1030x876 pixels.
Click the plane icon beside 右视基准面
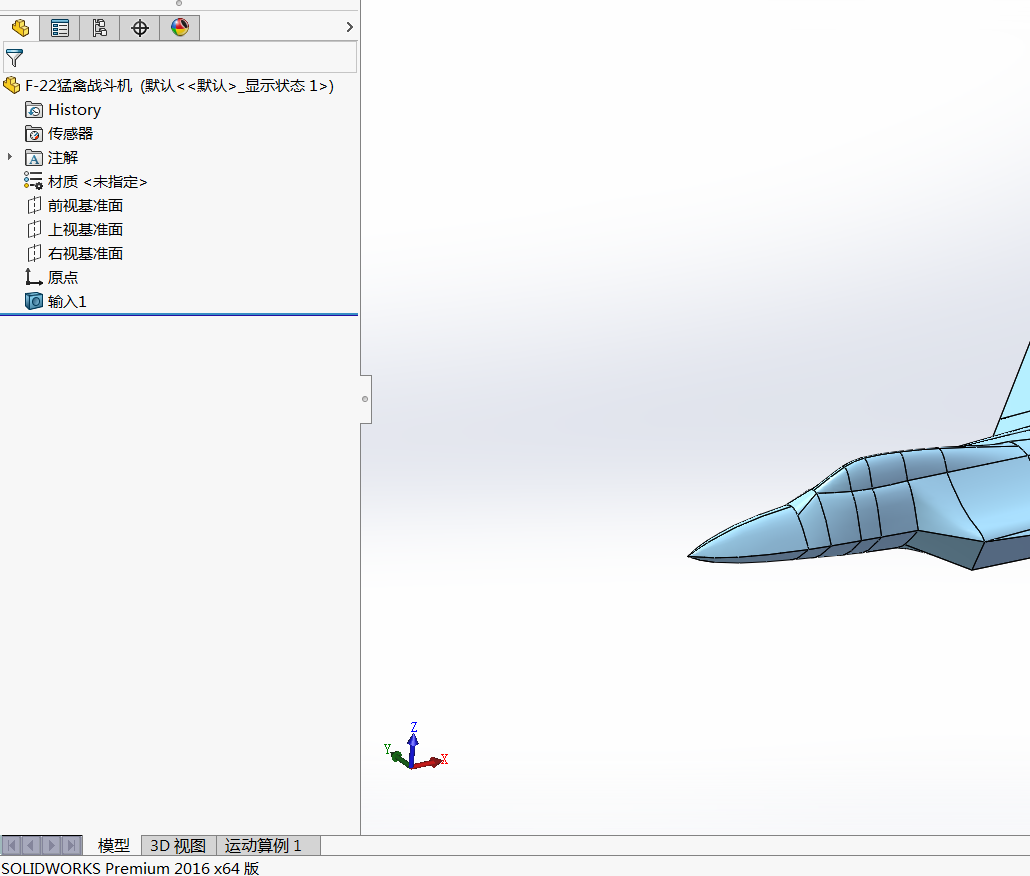point(34,253)
